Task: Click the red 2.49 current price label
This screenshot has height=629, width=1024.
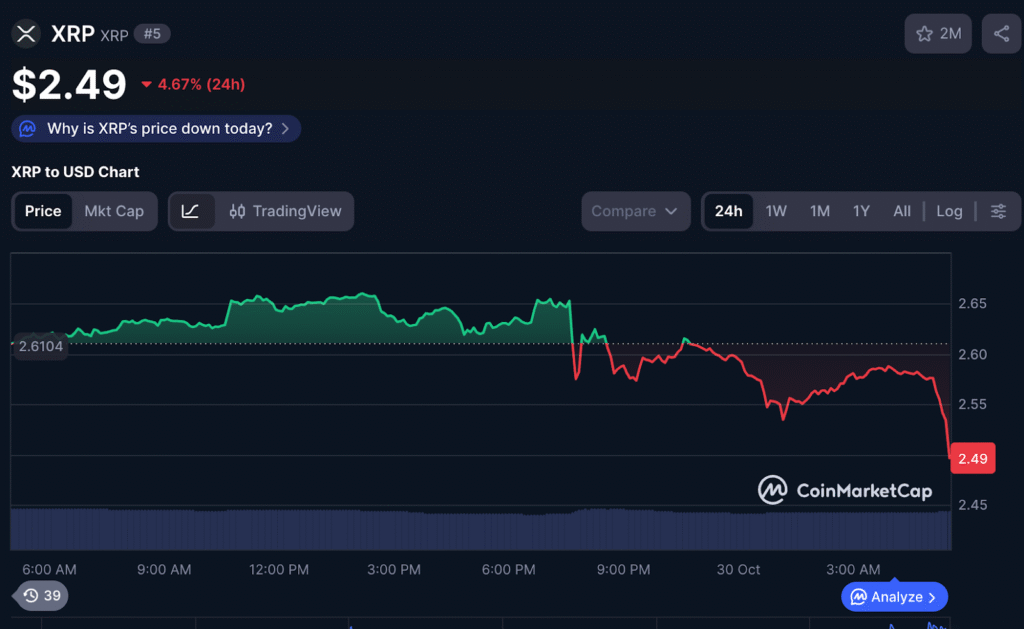Action: pos(972,459)
